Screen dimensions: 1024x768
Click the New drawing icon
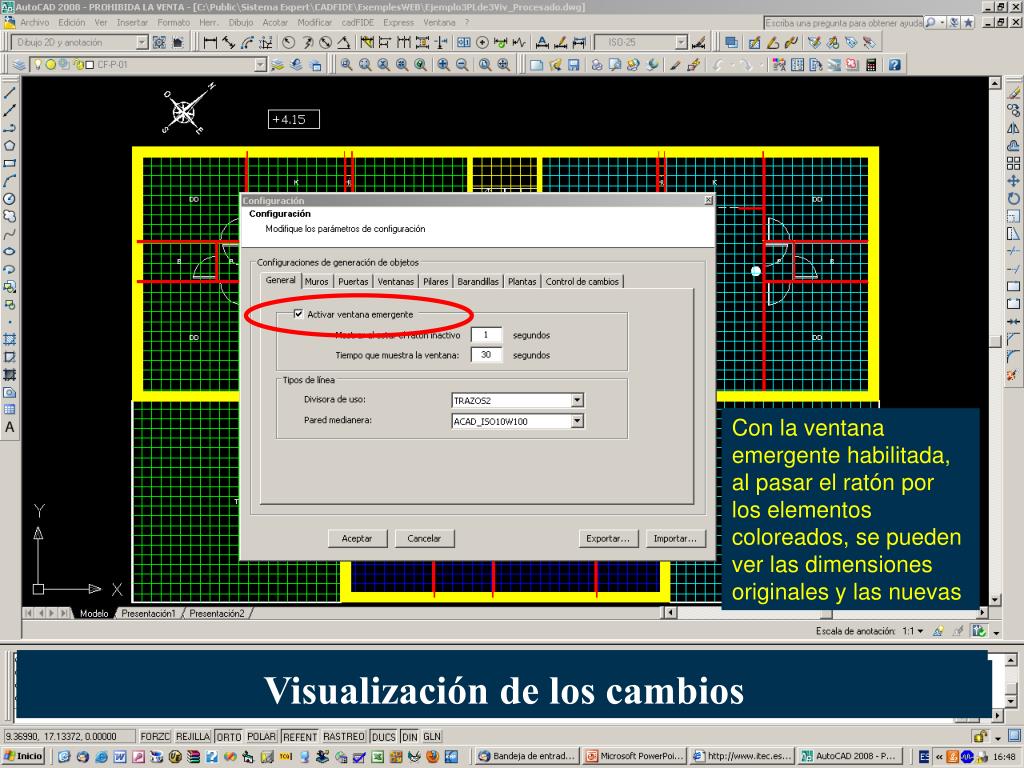point(536,65)
